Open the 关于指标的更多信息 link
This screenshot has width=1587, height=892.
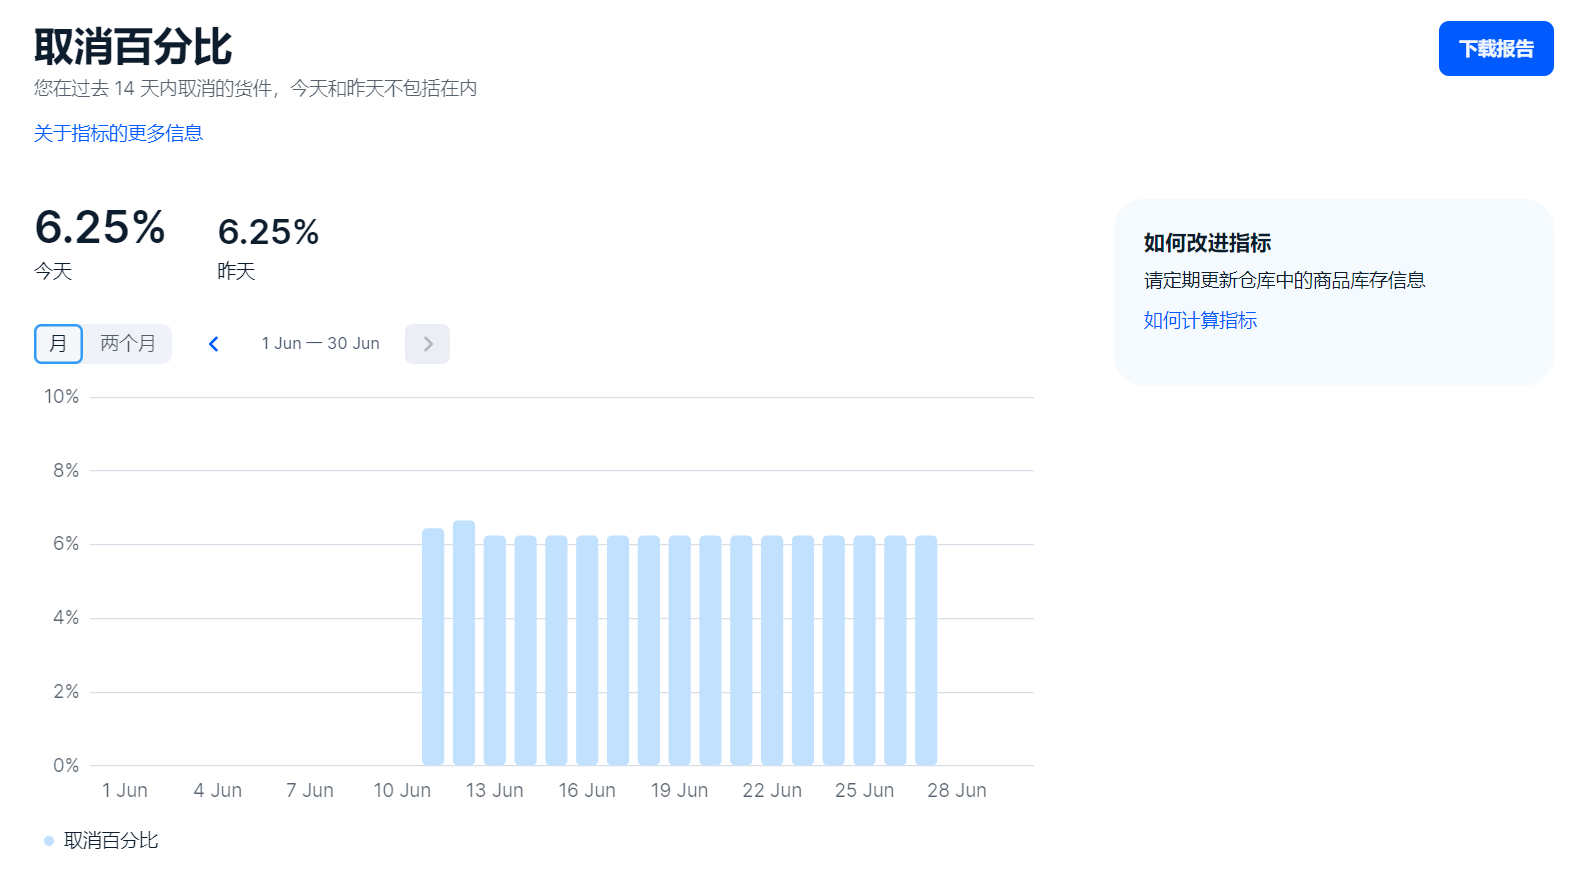(118, 133)
